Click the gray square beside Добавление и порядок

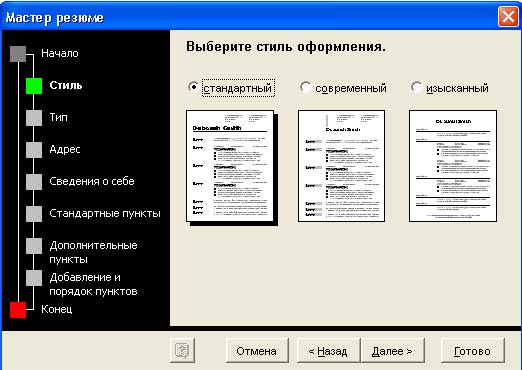click(34, 278)
